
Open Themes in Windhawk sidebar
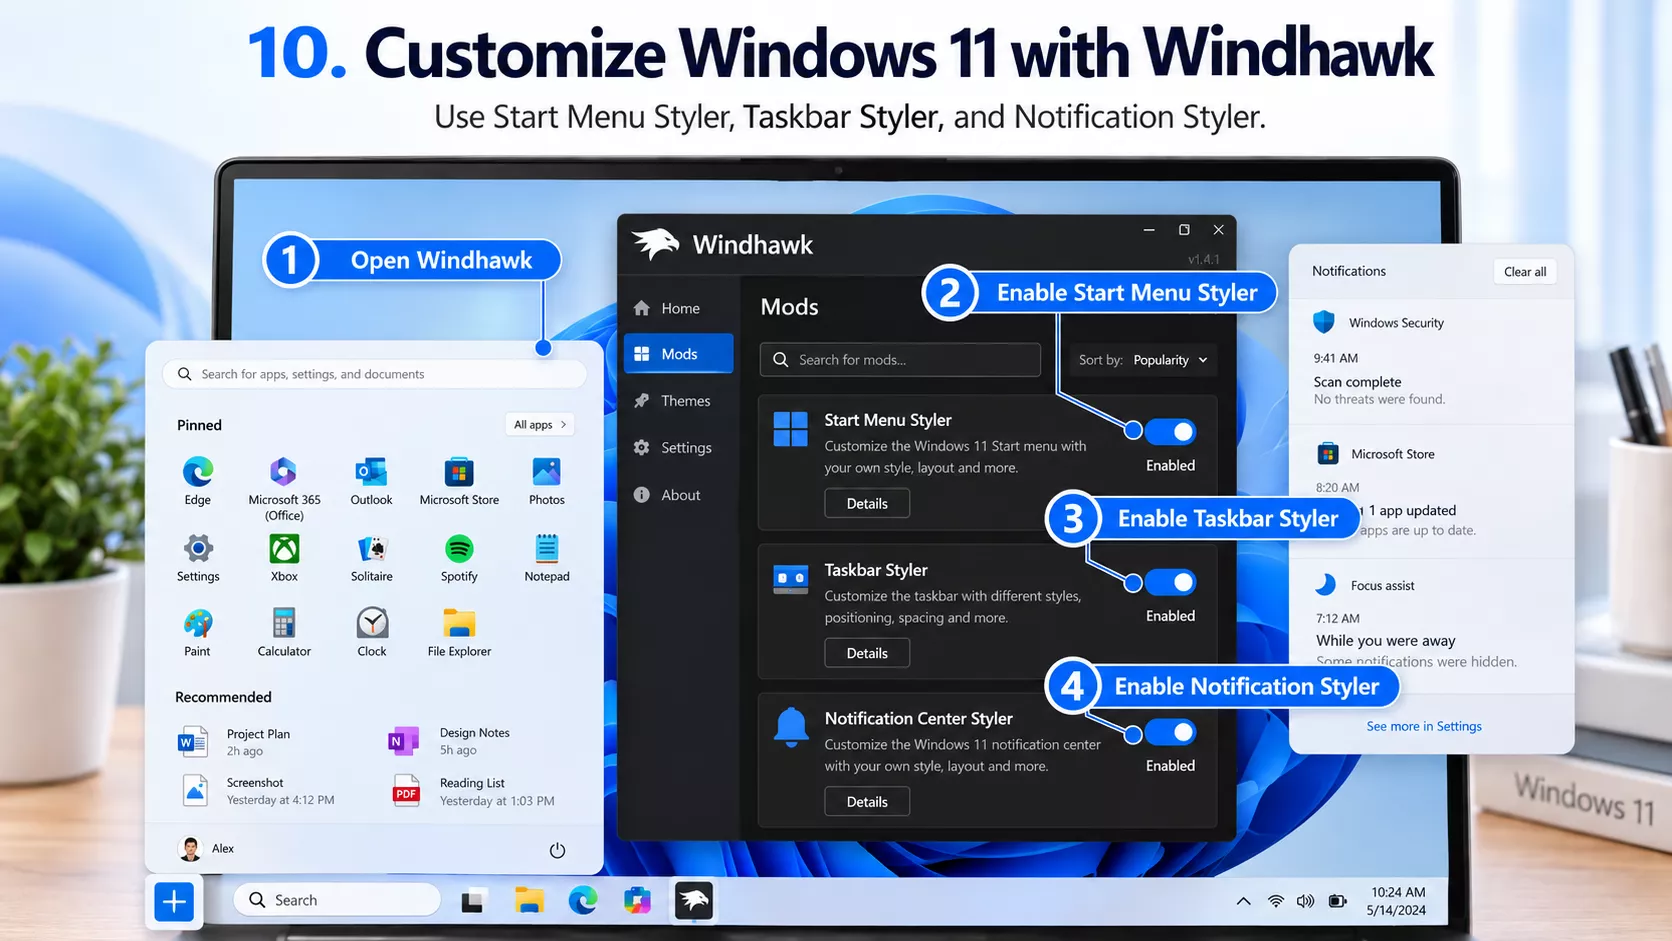coord(679,401)
